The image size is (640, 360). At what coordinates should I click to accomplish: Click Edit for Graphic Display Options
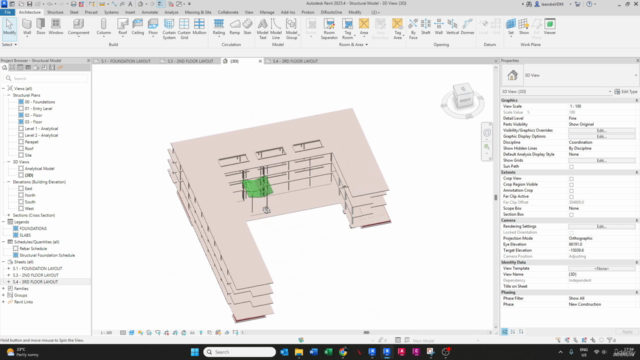click(x=602, y=136)
